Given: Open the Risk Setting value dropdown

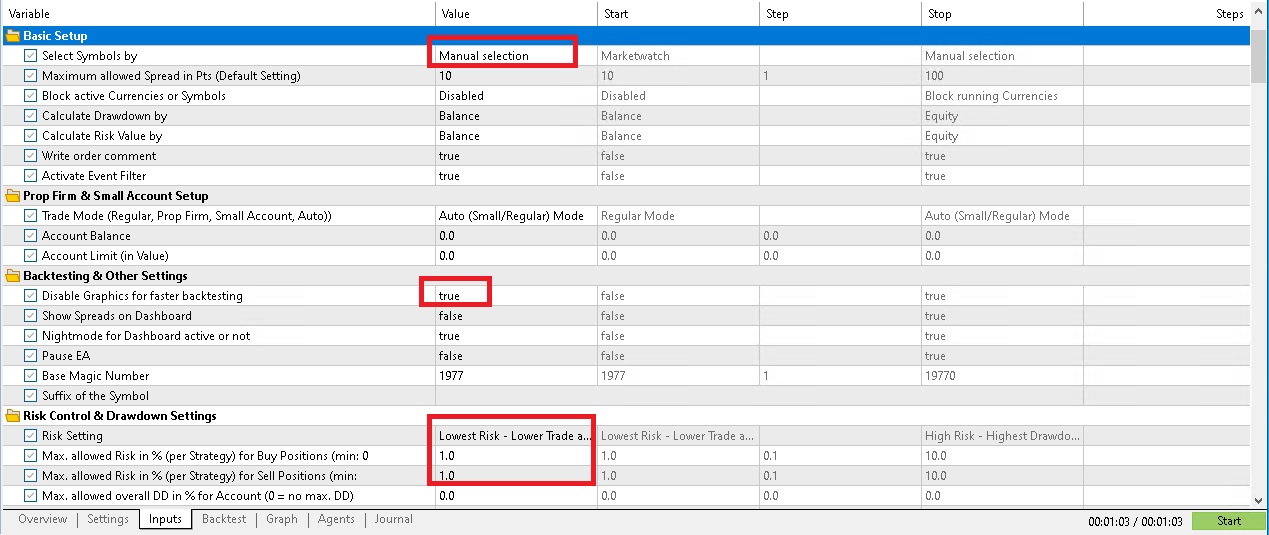Looking at the screenshot, I should [x=515, y=436].
